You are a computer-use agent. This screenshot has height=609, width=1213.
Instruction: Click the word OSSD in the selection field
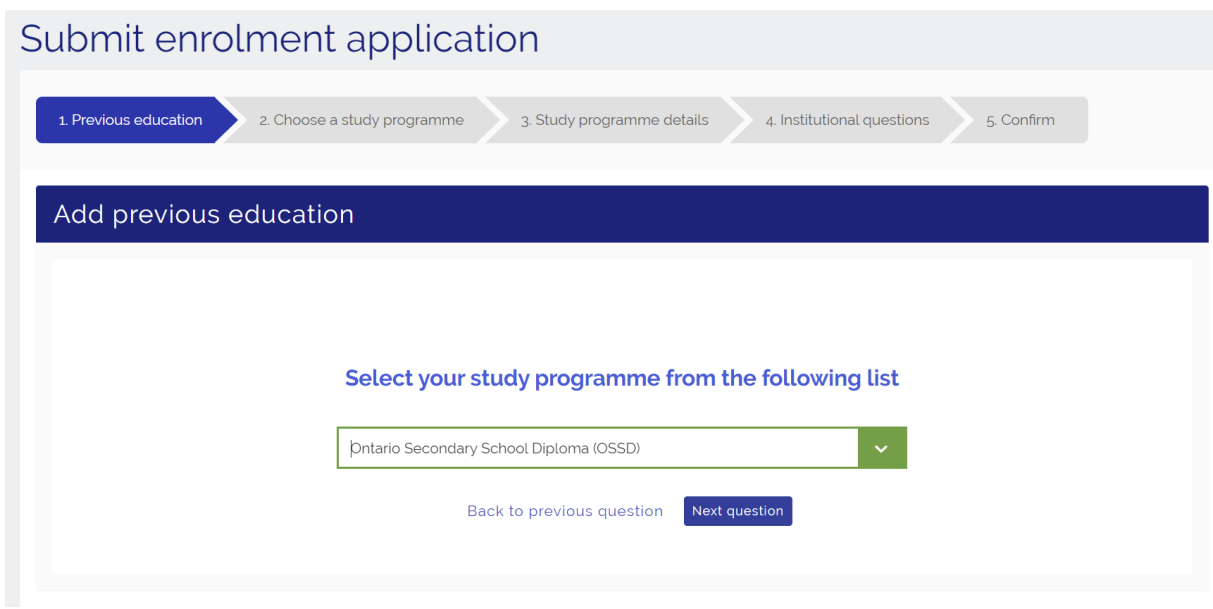pyautogui.click(x=616, y=449)
